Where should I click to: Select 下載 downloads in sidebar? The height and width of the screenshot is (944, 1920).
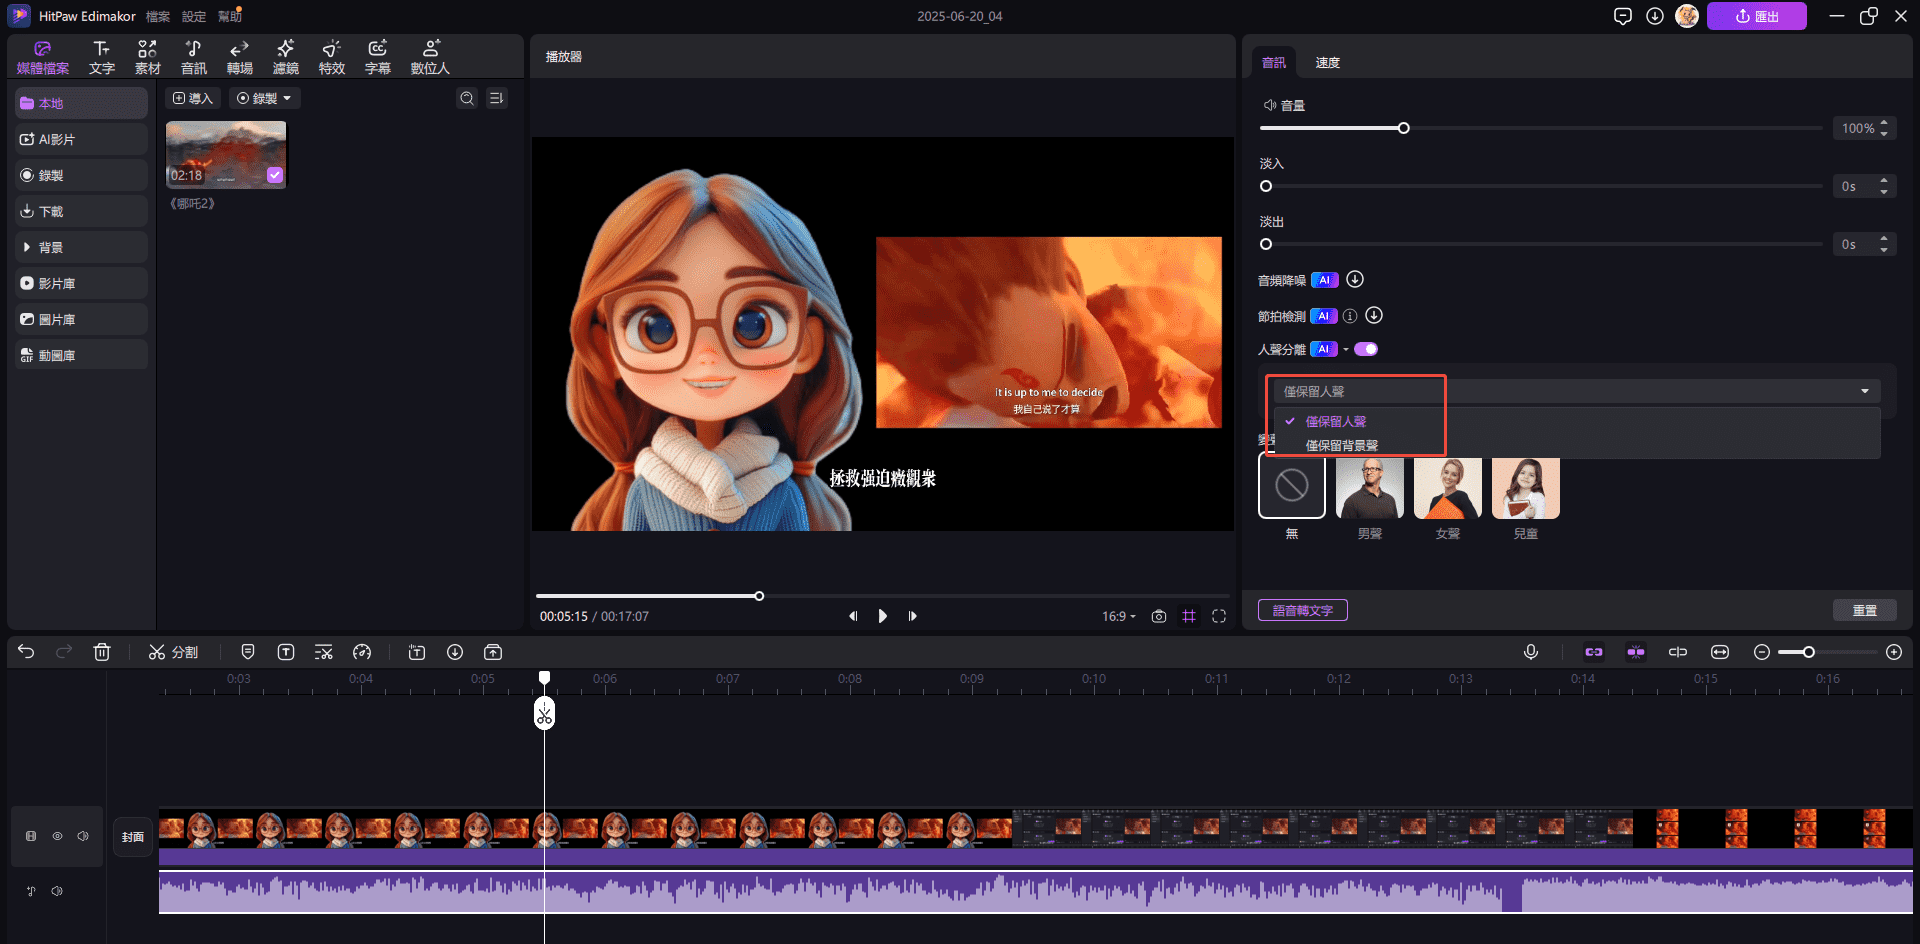click(x=81, y=211)
